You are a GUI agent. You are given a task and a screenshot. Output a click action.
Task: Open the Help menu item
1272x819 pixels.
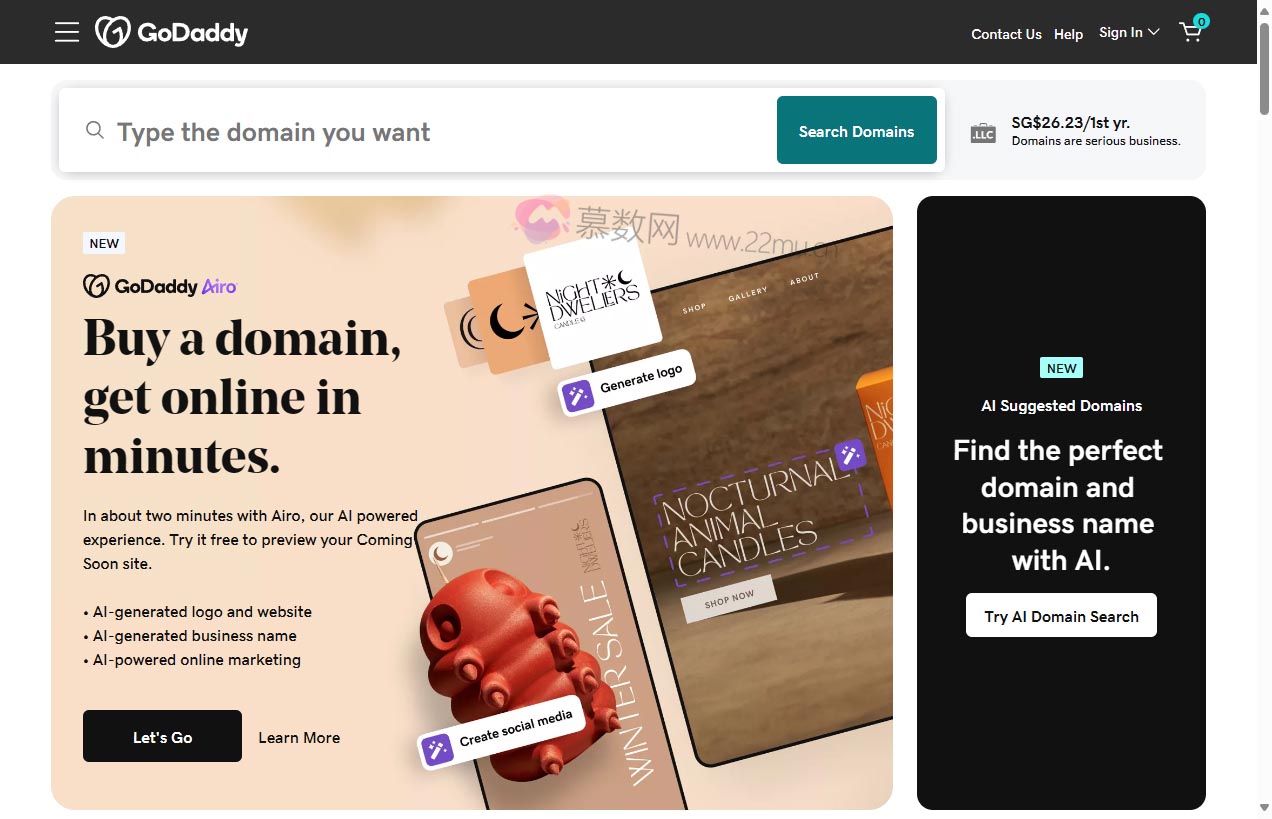pos(1068,34)
